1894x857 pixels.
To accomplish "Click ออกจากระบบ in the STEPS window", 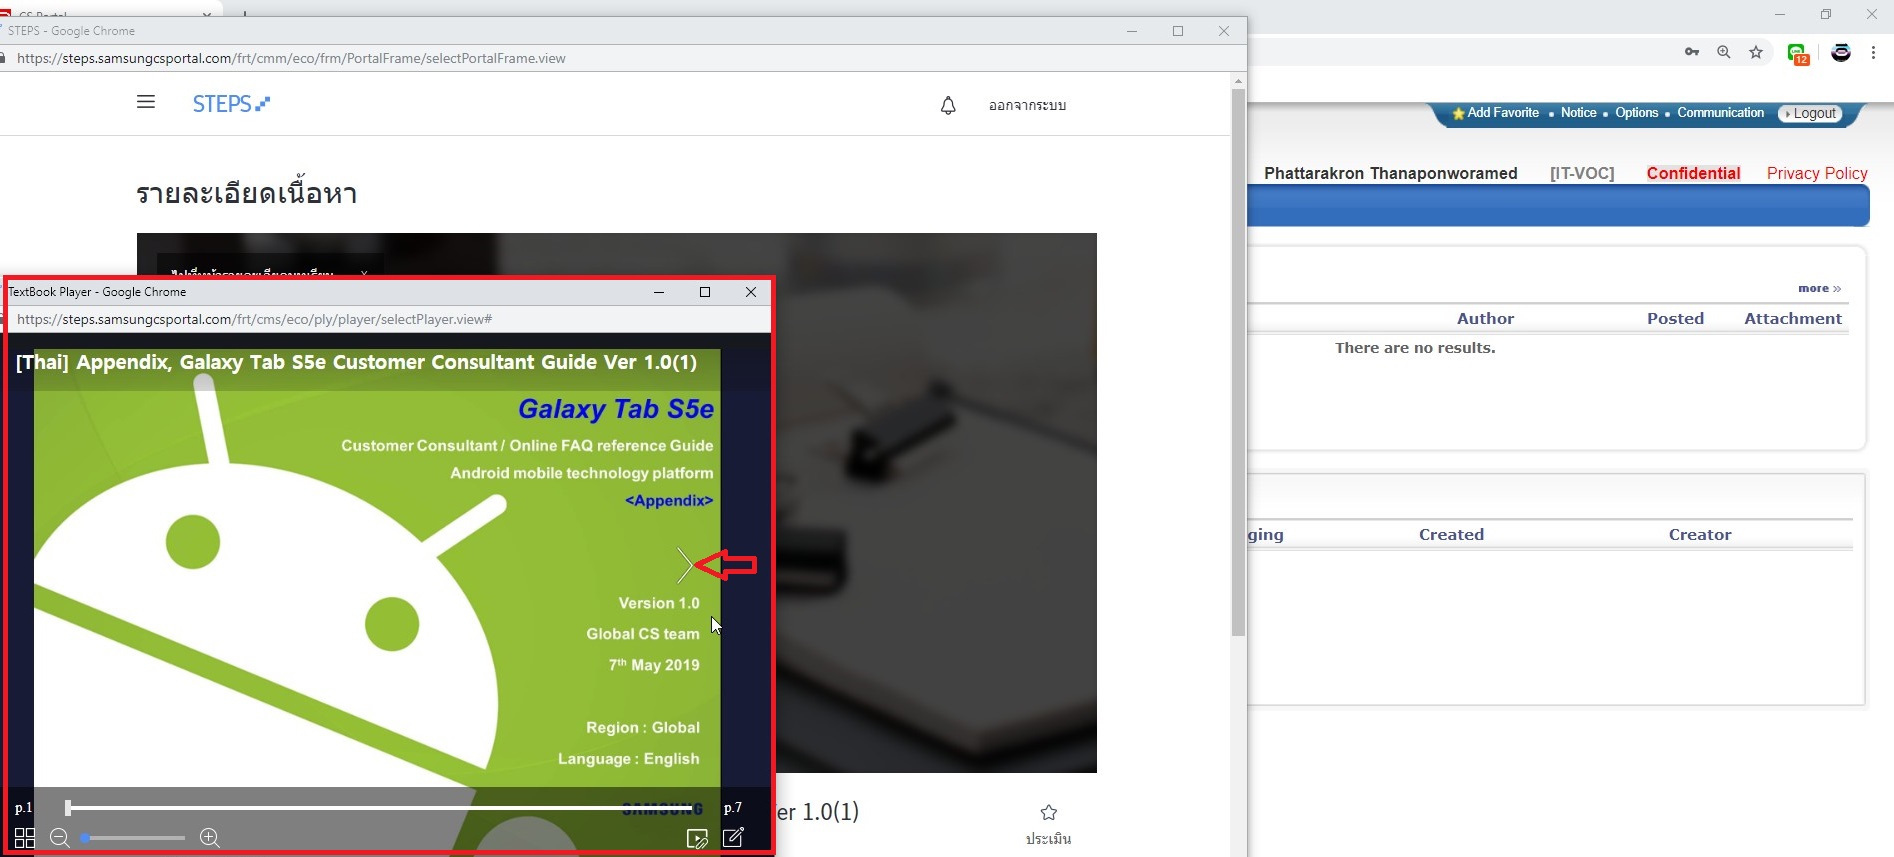I will click(x=1027, y=105).
